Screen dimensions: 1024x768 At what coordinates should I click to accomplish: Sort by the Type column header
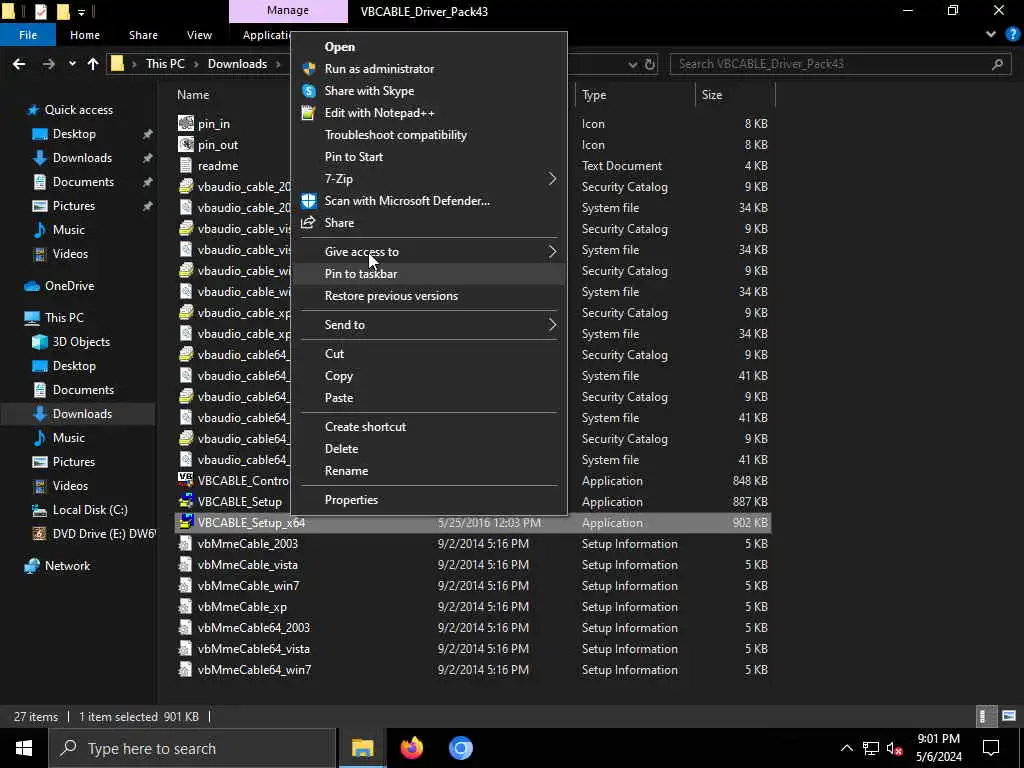point(594,95)
